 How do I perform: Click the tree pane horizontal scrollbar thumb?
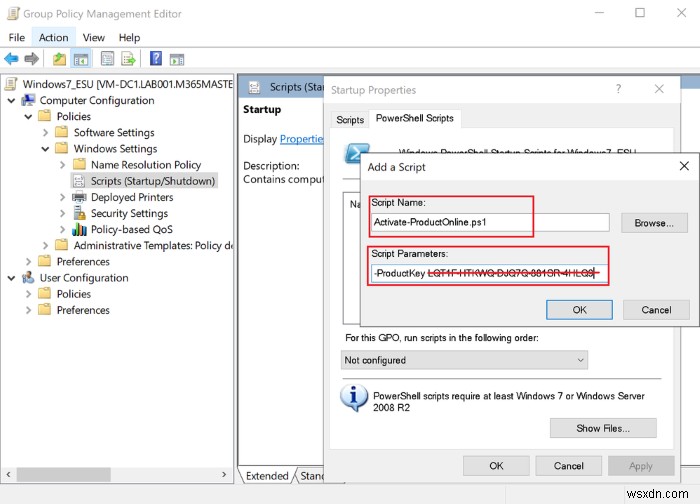click(x=63, y=475)
